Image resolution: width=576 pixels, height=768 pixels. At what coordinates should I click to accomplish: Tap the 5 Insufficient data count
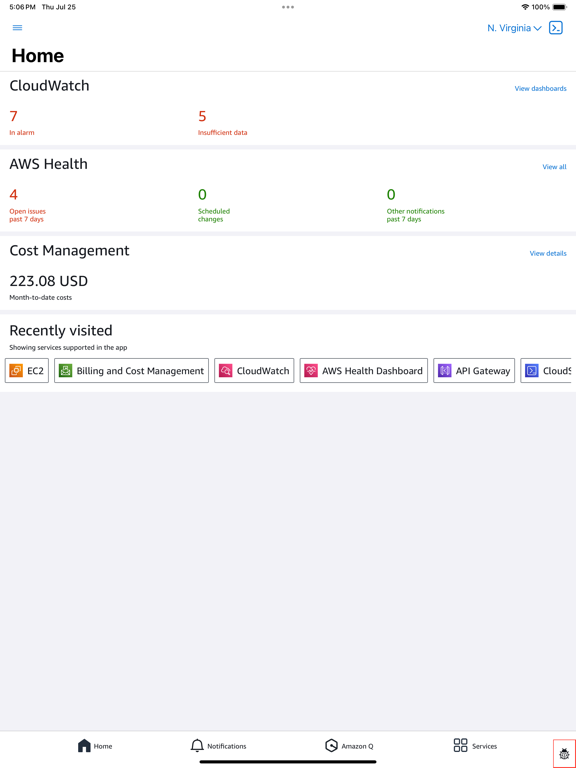(222, 122)
